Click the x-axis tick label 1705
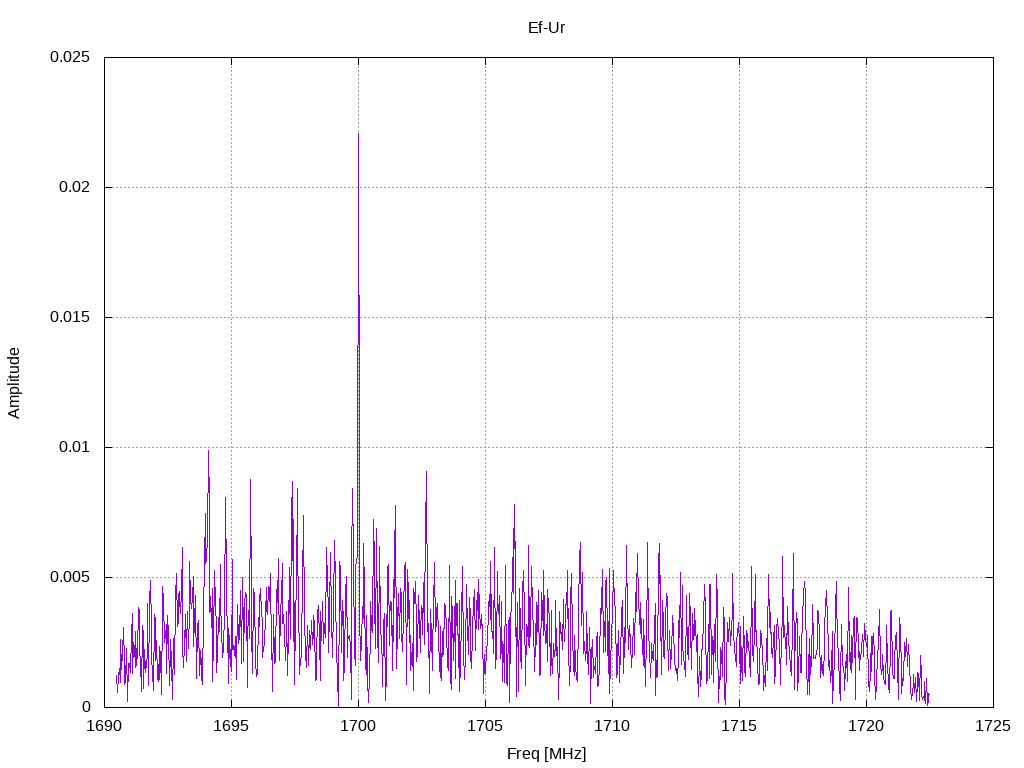The width and height of the screenshot is (1024, 768). pos(485,726)
